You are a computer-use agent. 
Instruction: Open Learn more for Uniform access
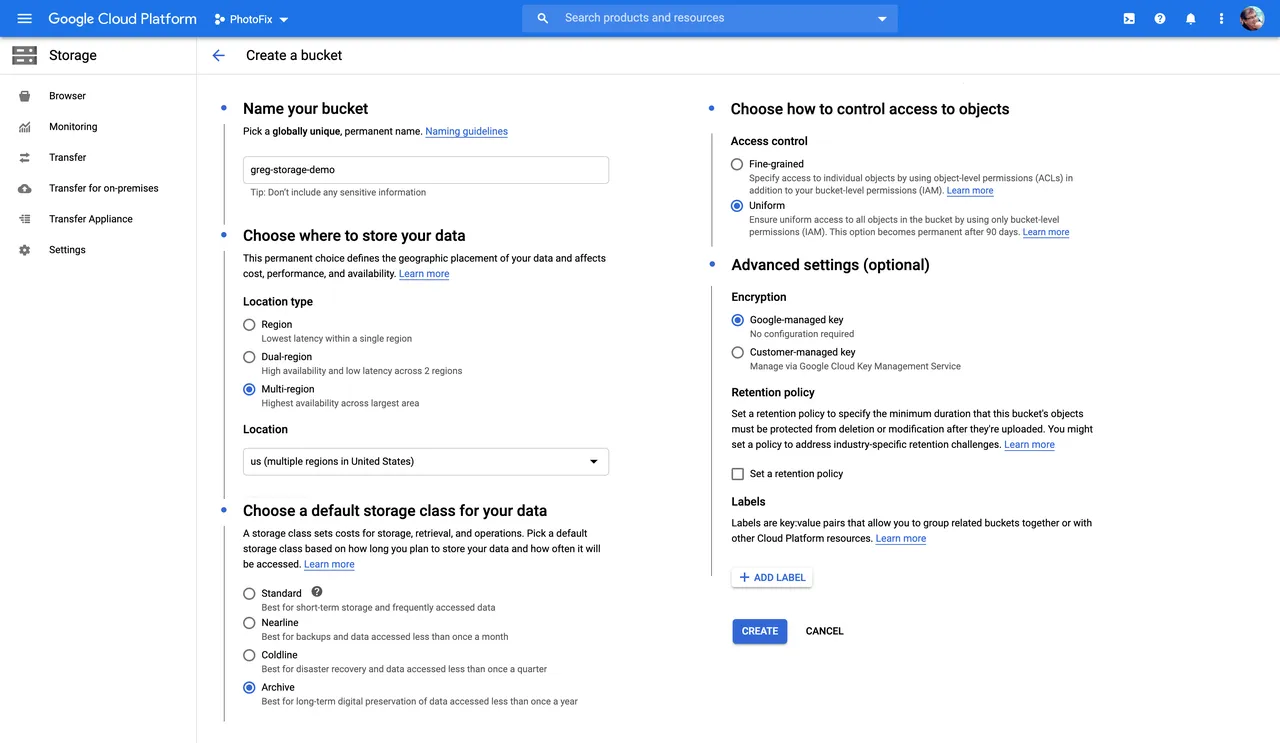(1046, 232)
